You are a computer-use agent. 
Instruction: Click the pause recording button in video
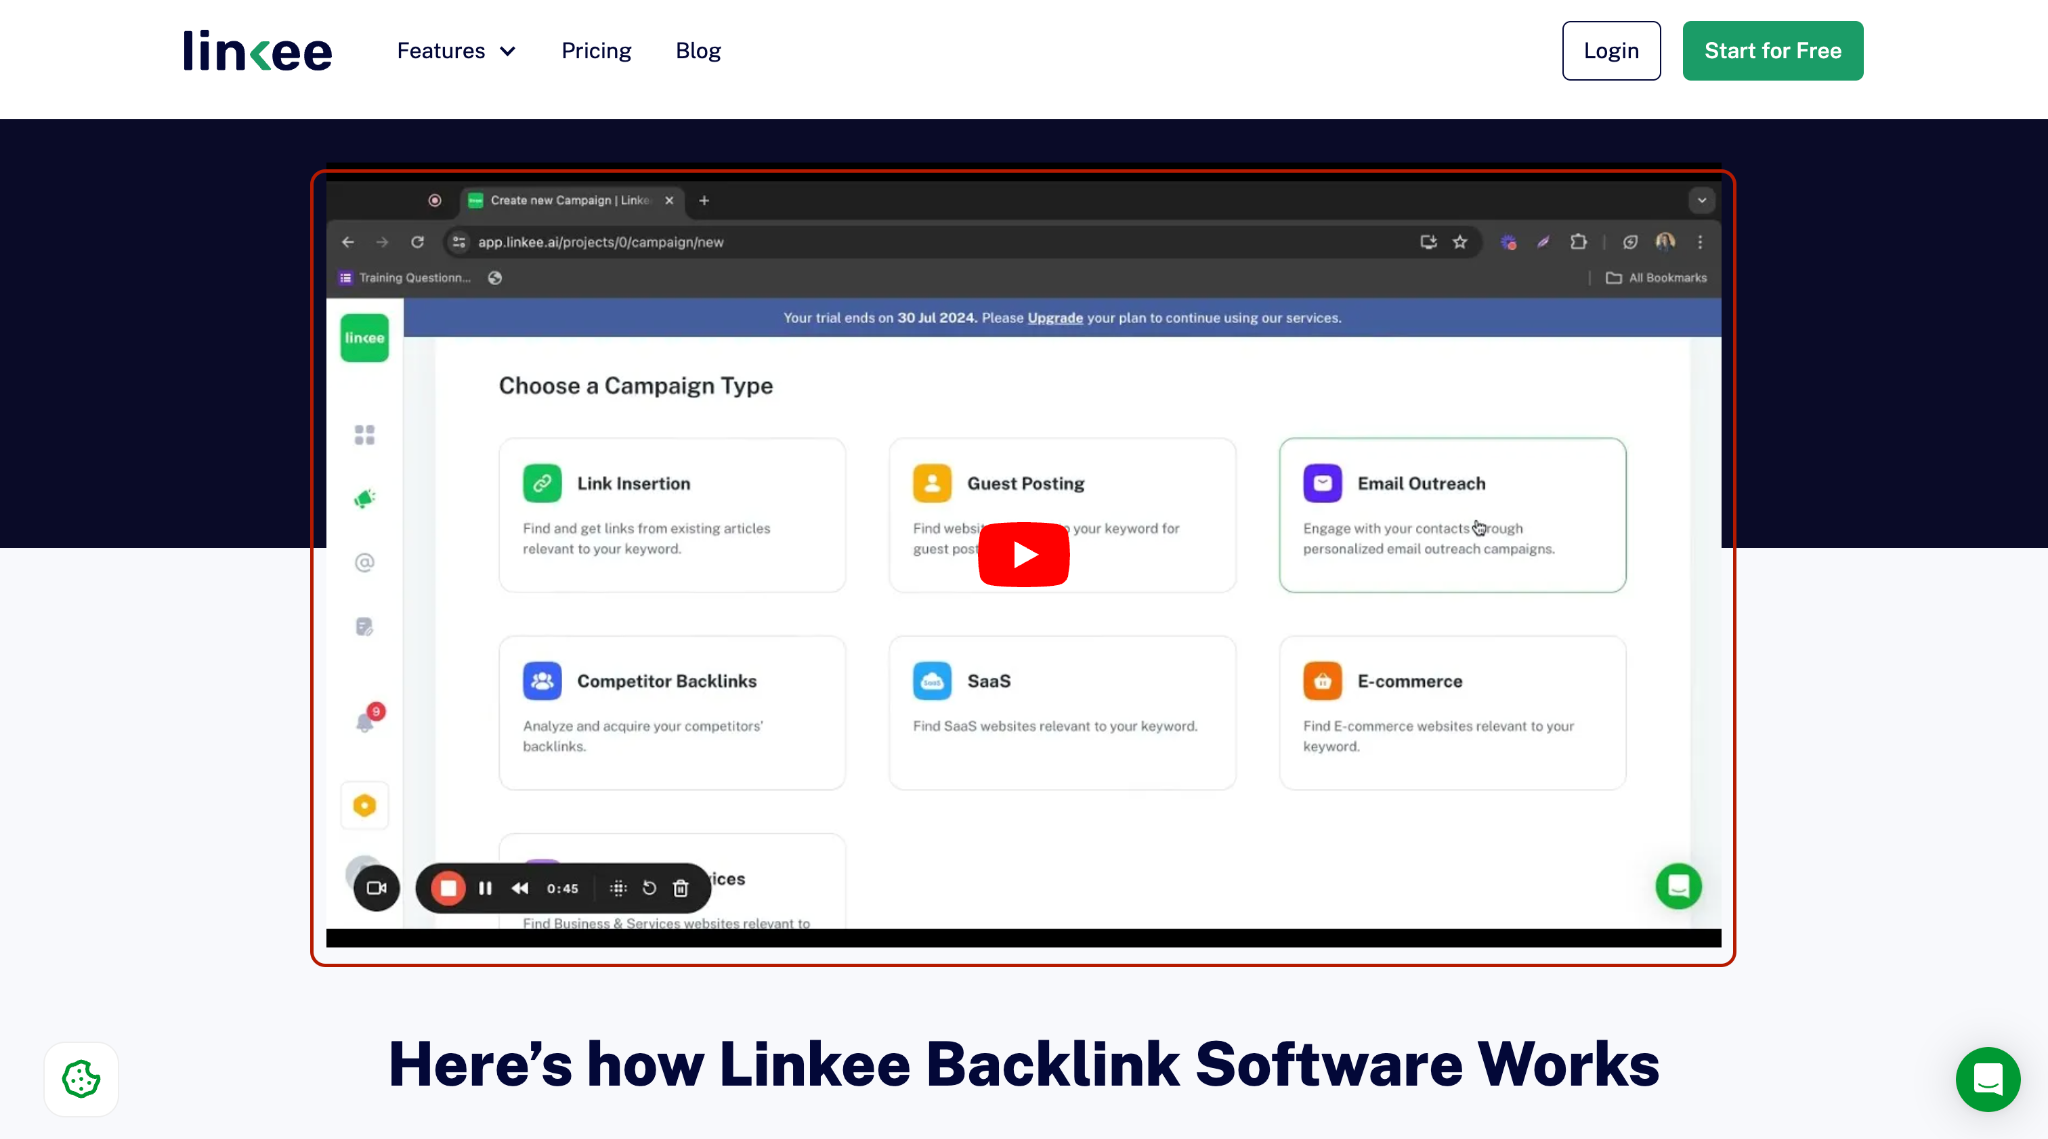485,888
